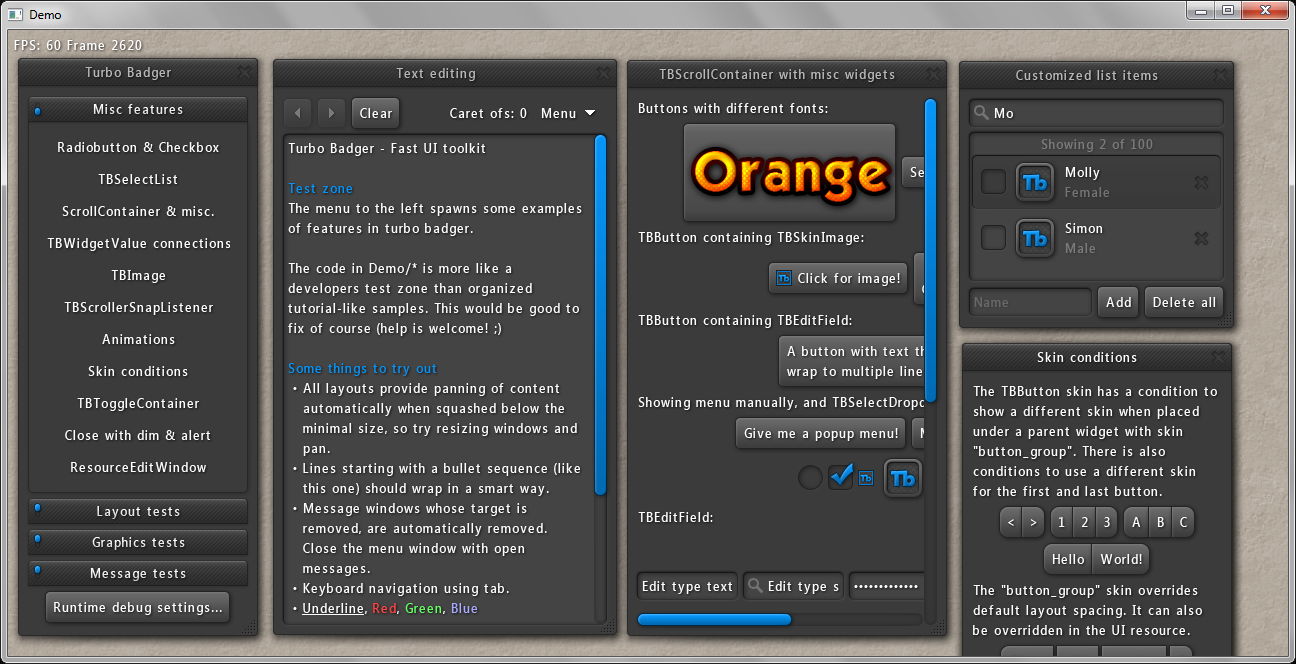Expand the Layout tests section
Image resolution: width=1296 pixels, height=664 pixels.
click(x=138, y=511)
